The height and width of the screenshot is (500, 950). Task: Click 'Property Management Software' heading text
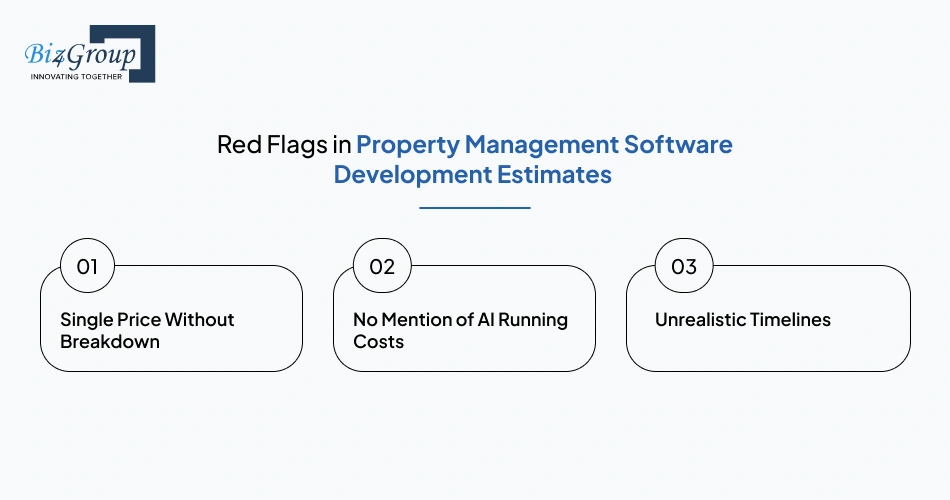(x=544, y=145)
